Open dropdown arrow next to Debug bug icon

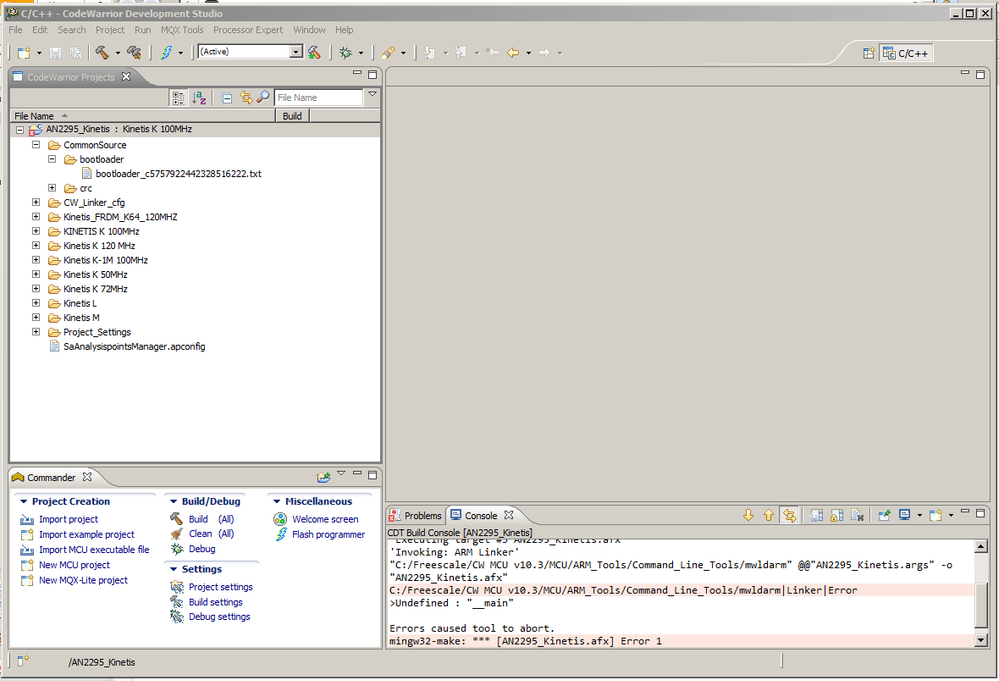(x=361, y=53)
